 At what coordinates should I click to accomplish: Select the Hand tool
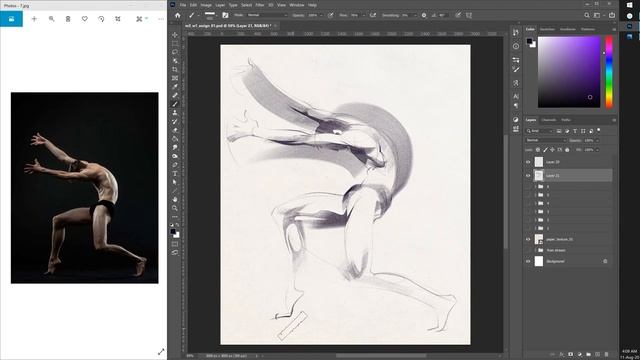point(175,200)
